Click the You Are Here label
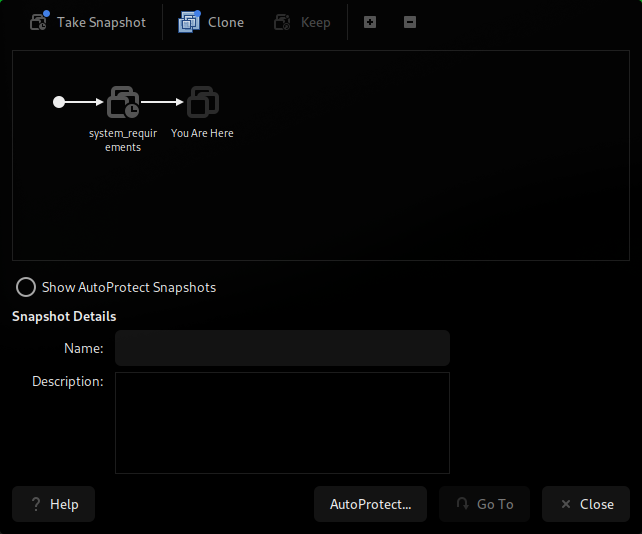 tap(202, 133)
